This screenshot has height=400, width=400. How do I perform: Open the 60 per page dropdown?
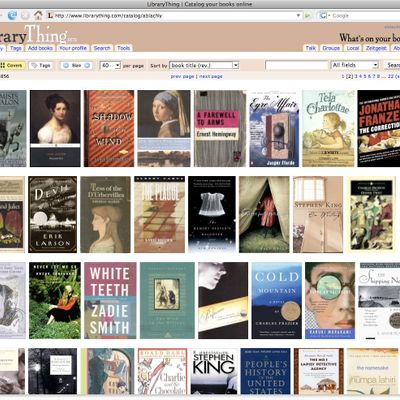(110, 65)
